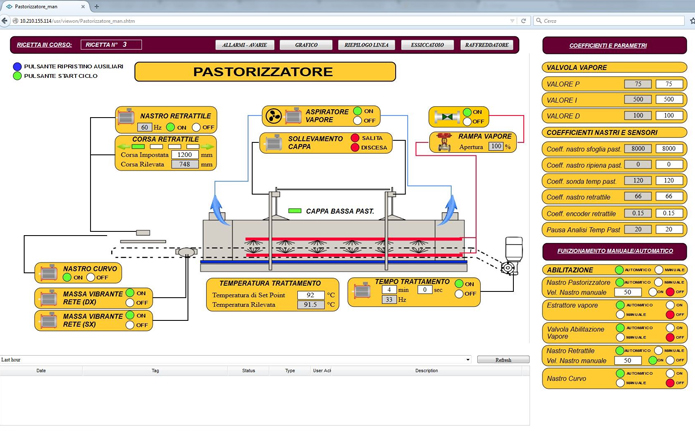Open the Grafico page
695x431 pixels.
point(306,45)
